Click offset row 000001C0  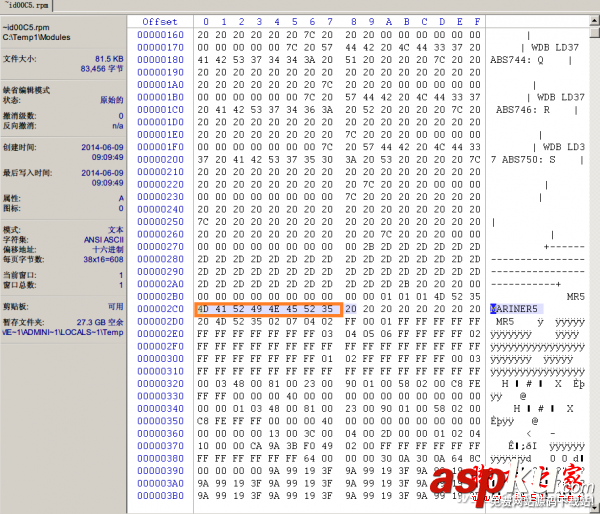coord(160,109)
